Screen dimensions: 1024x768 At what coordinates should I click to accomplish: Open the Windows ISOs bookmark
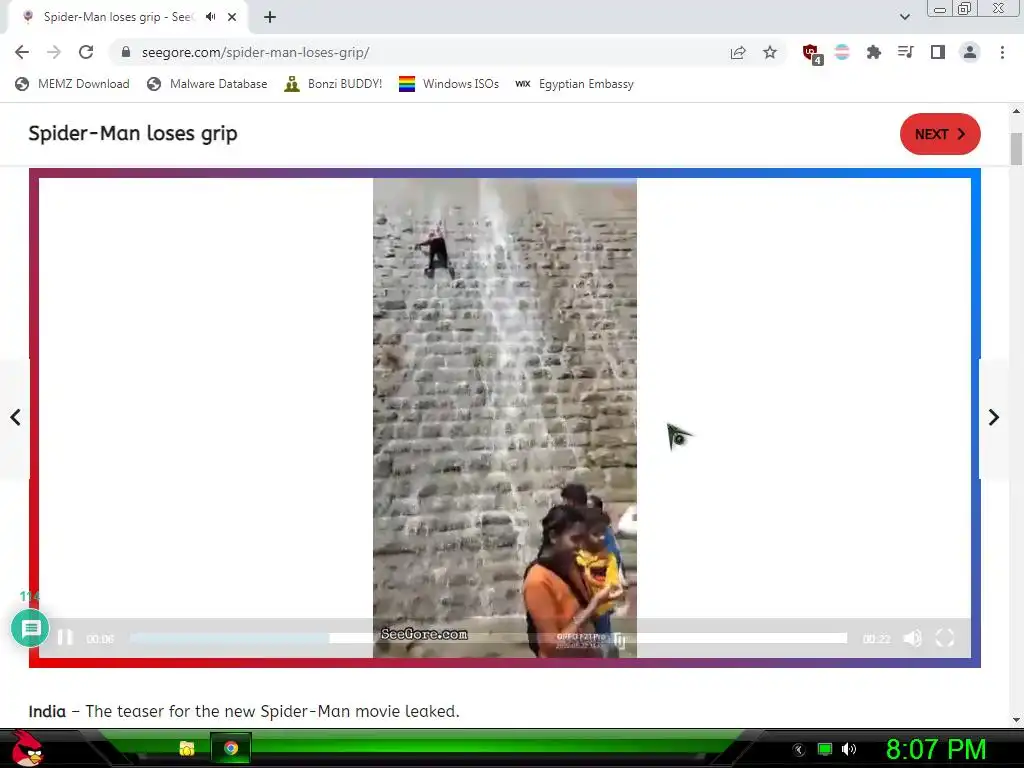tap(449, 84)
